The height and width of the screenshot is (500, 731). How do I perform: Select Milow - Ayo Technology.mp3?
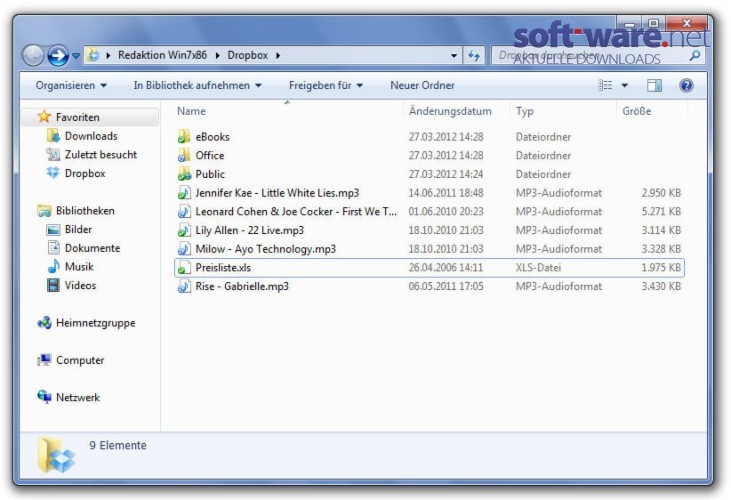pos(265,248)
